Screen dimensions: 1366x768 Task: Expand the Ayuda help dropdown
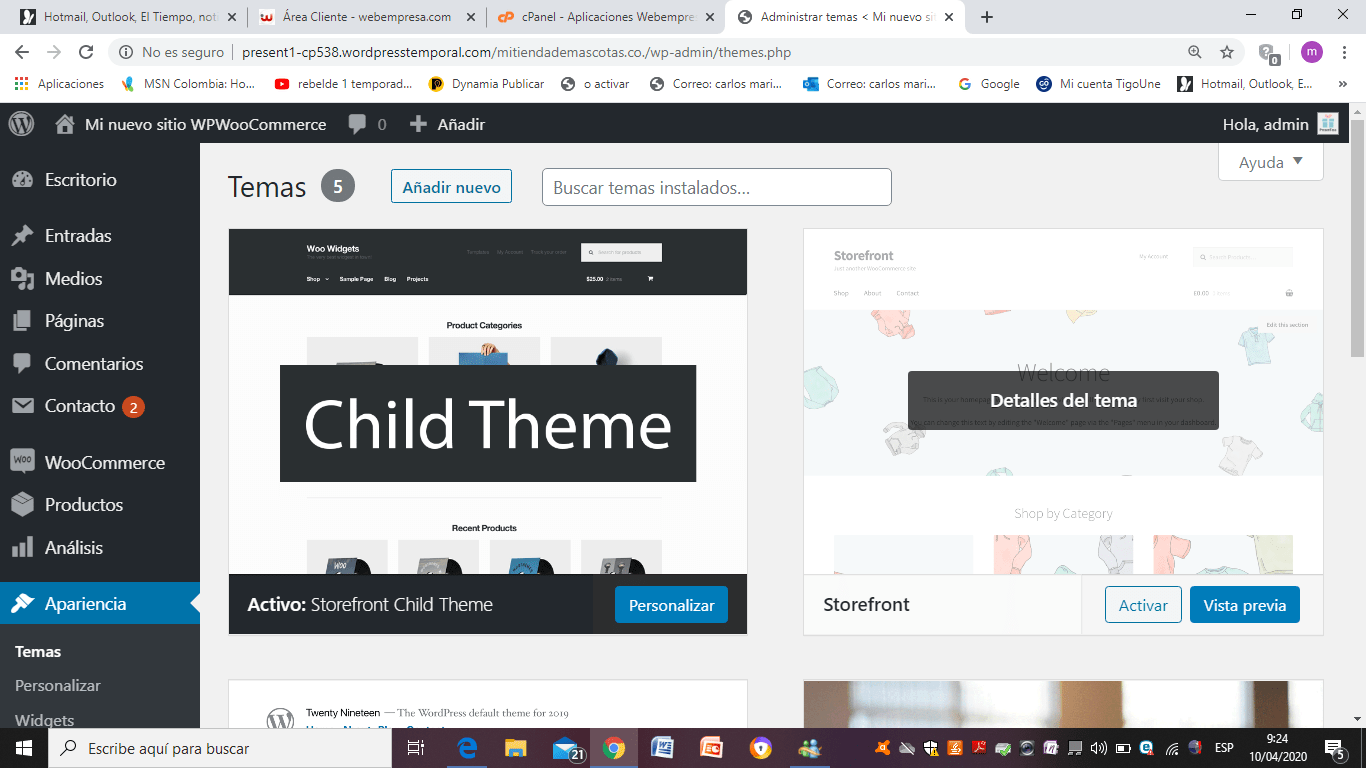tap(1270, 162)
